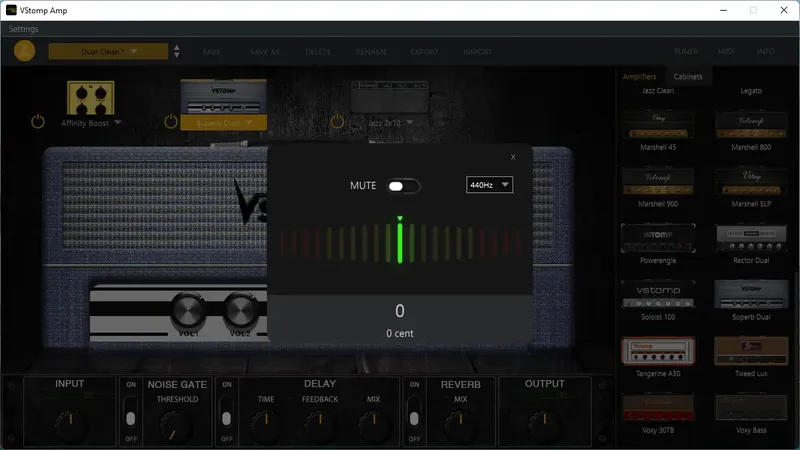The image size is (800, 450).
Task: Choose the Soloist 100 amplifier
Action: (x=658, y=301)
